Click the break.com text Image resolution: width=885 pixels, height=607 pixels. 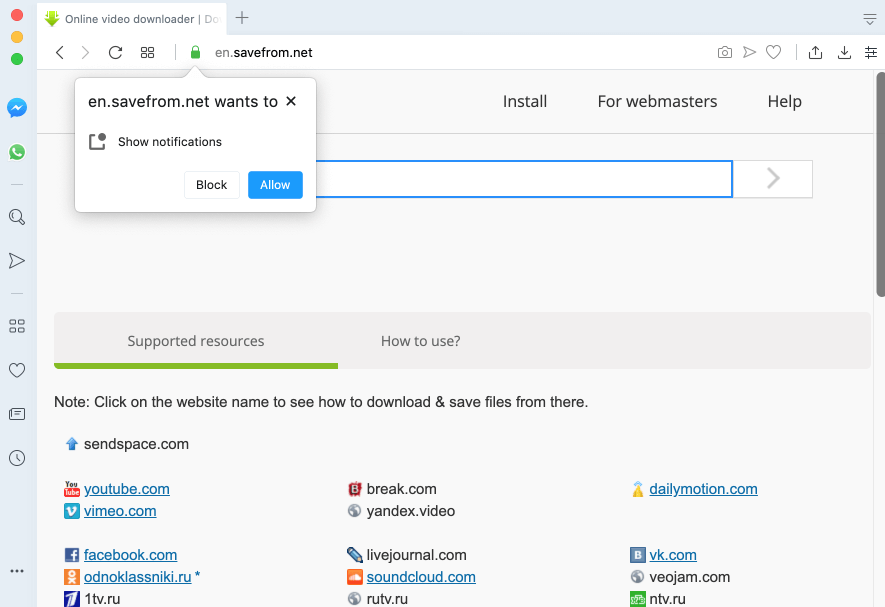click(x=401, y=489)
